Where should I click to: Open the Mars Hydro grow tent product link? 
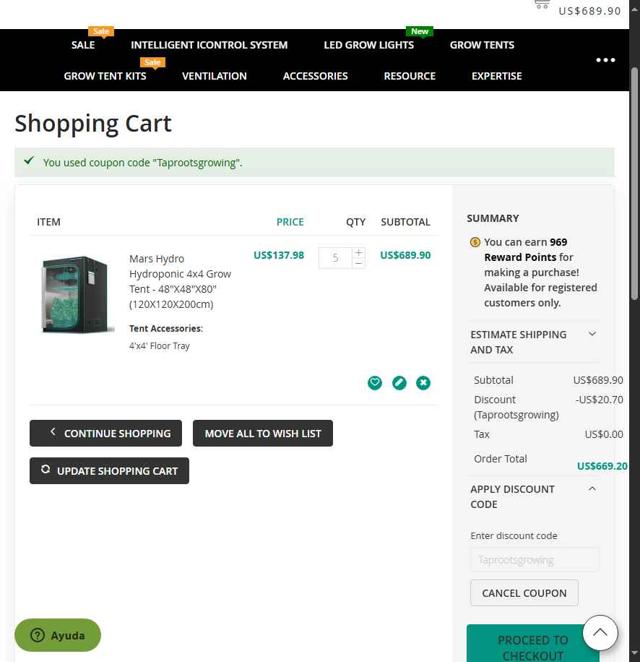point(180,282)
